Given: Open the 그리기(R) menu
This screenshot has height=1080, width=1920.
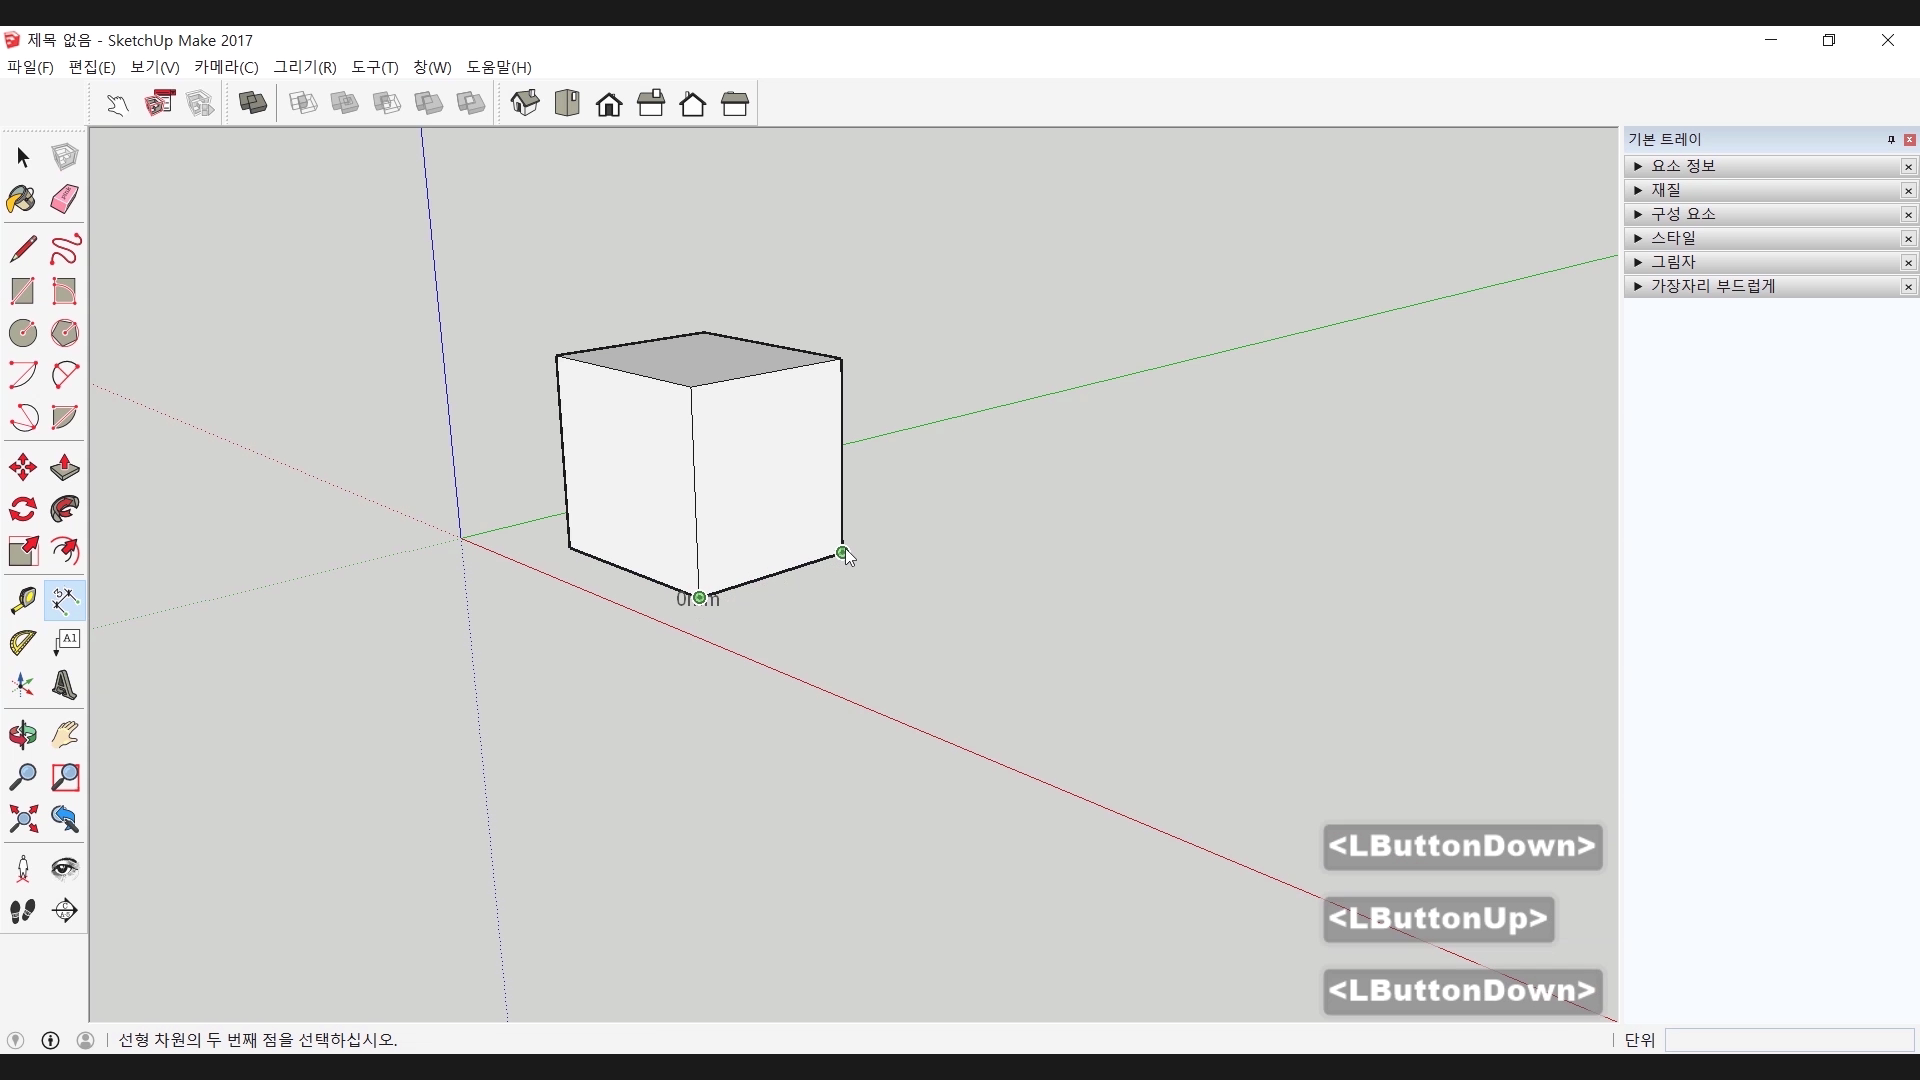Looking at the screenshot, I should coord(305,67).
